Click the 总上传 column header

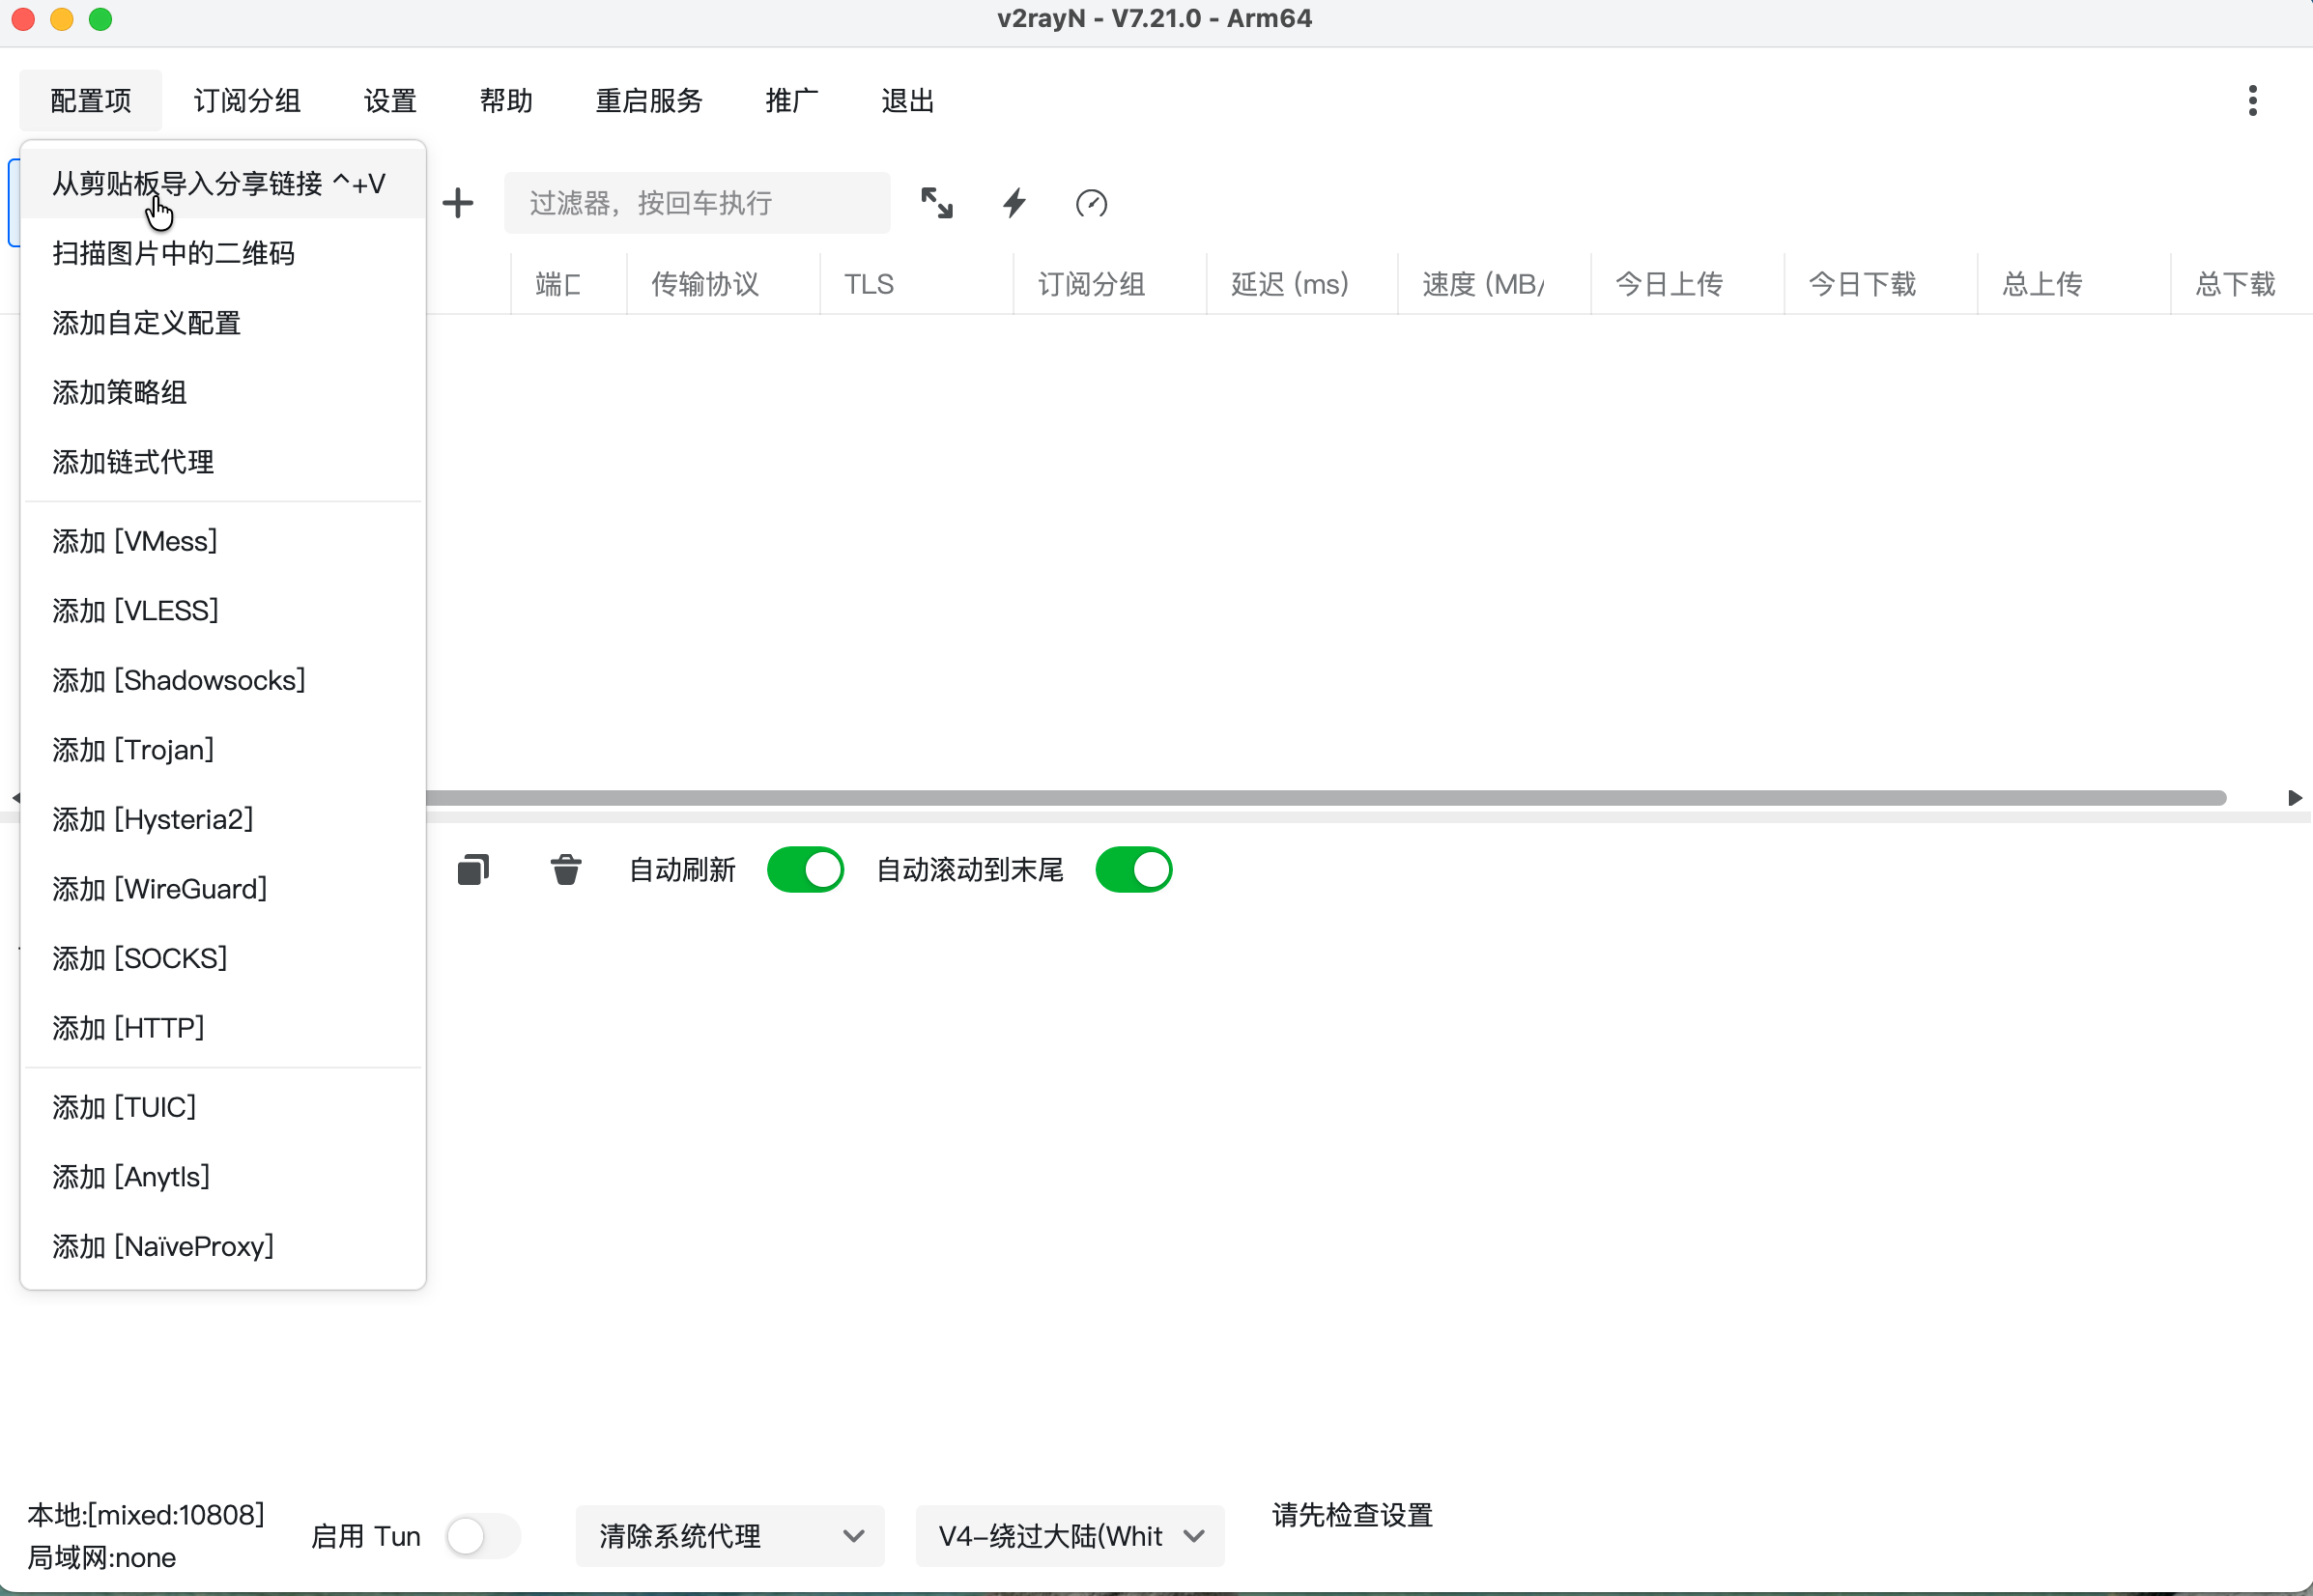point(2073,284)
